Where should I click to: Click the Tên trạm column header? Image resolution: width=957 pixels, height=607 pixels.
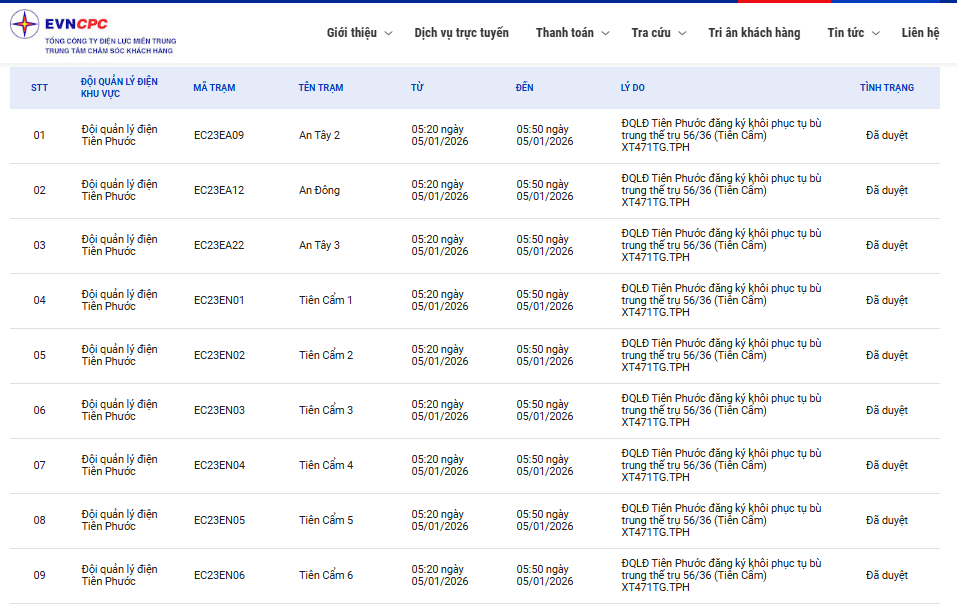coord(320,88)
